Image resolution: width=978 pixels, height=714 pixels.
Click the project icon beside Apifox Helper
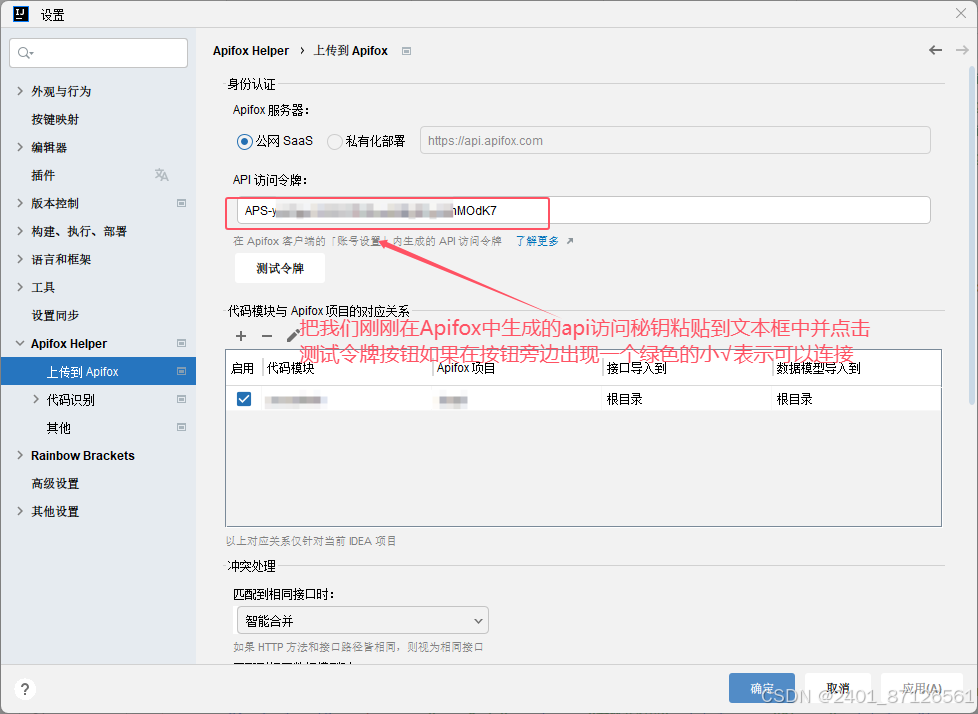pos(182,343)
